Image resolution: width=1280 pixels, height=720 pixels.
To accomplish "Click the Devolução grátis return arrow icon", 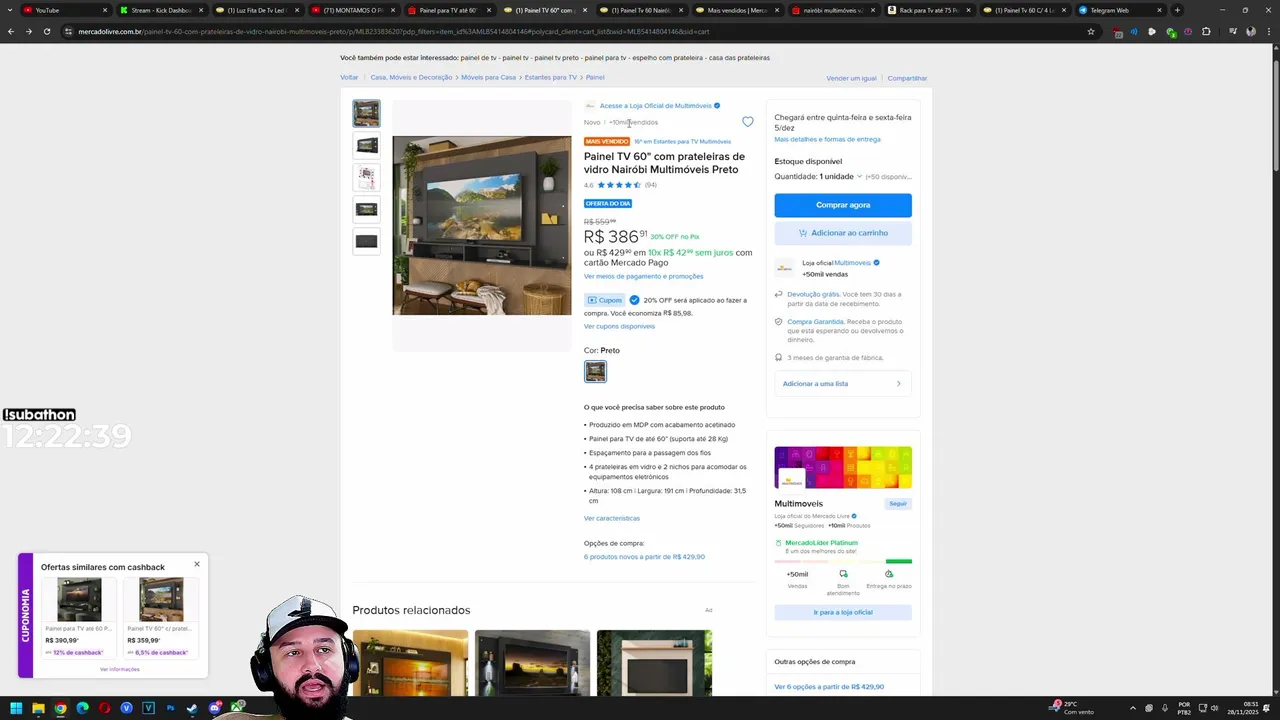I will pyautogui.click(x=779, y=295).
